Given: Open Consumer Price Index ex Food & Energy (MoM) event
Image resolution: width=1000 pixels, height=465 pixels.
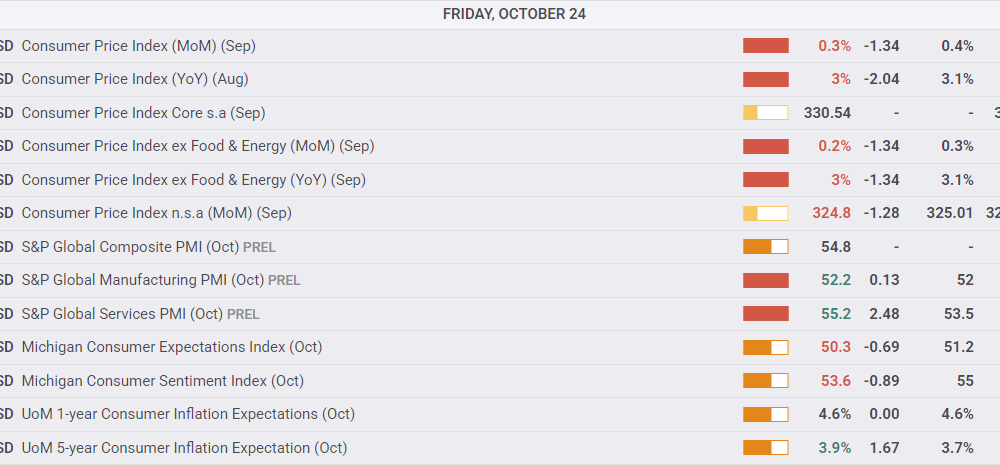Looking at the screenshot, I should pos(197,146).
